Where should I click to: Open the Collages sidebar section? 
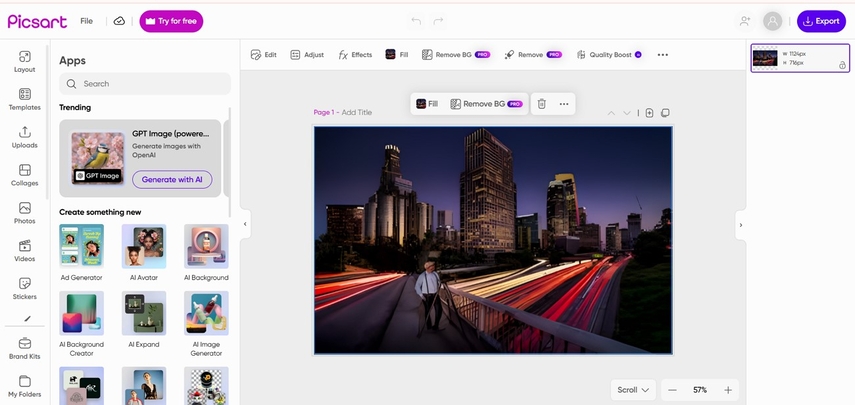(25, 175)
